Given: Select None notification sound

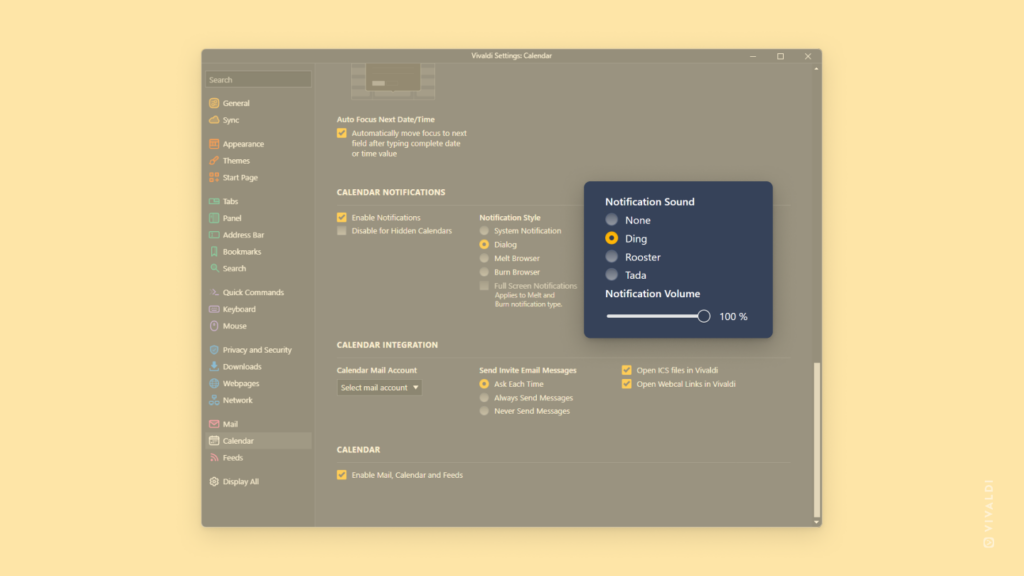Looking at the screenshot, I should (611, 220).
